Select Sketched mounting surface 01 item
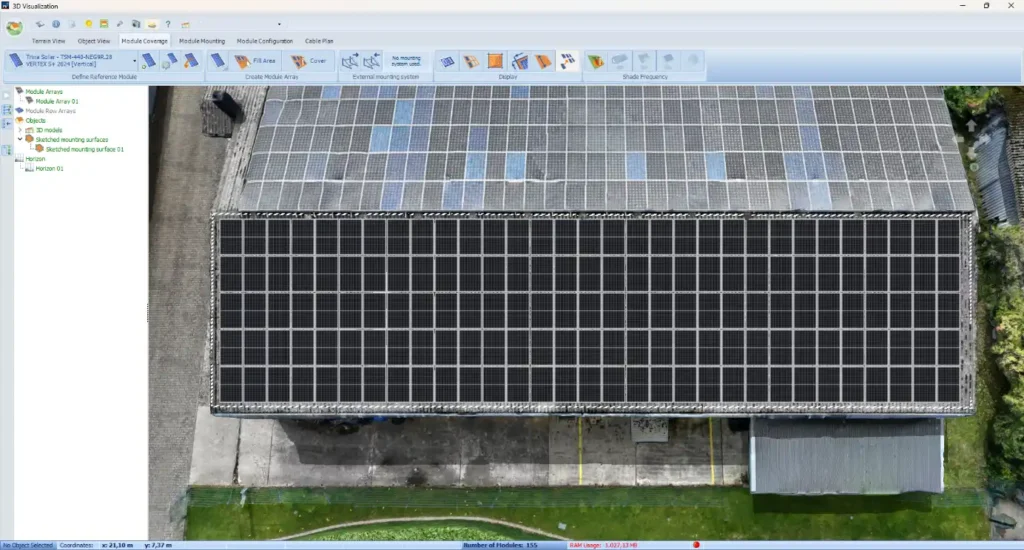The width and height of the screenshot is (1024, 550). 84,149
